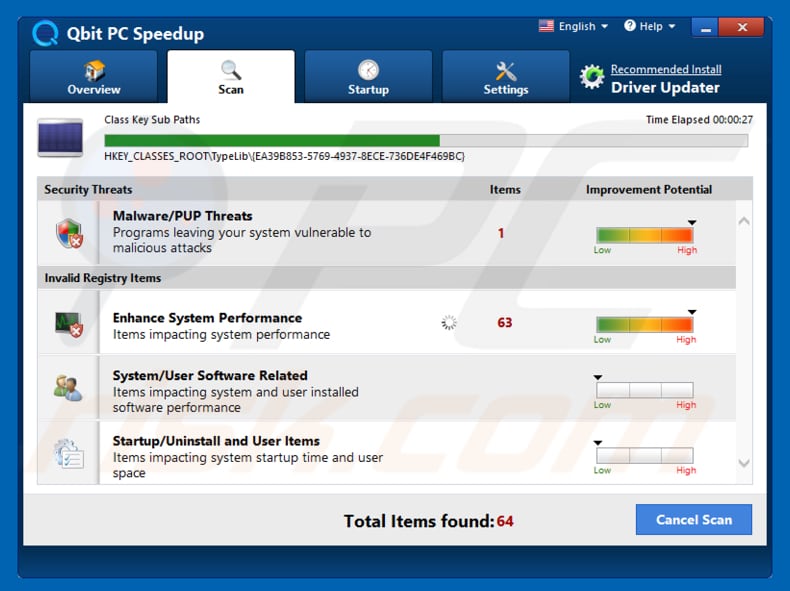
Task: Open the Recommended Install link
Action: point(666,69)
